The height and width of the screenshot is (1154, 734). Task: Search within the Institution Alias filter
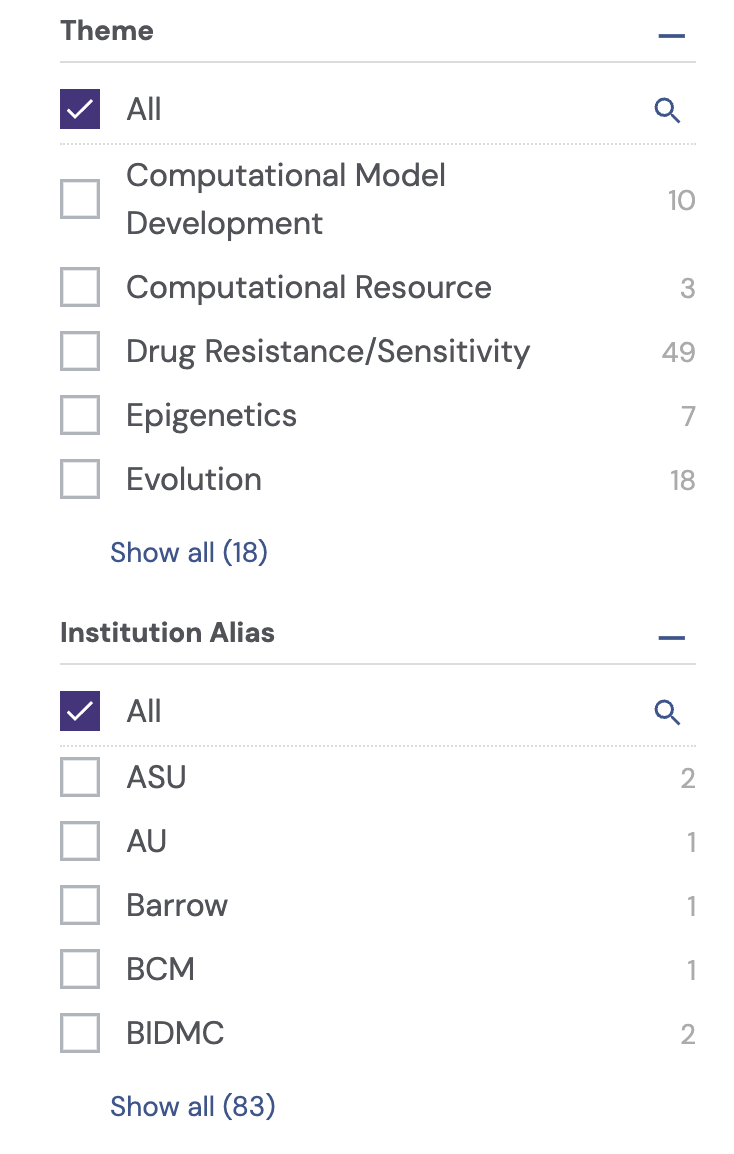(x=667, y=712)
